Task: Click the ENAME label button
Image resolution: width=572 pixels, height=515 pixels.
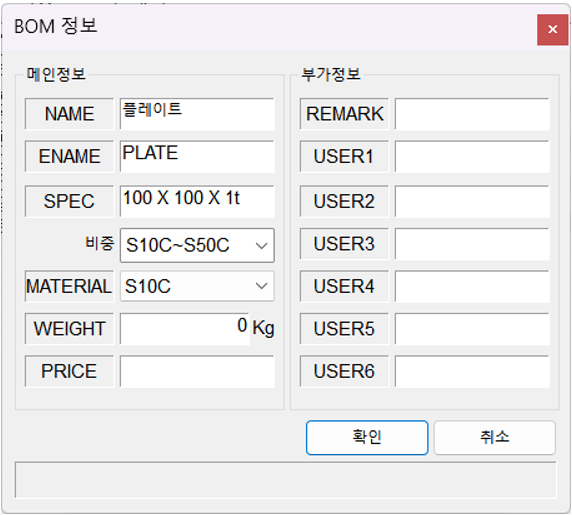Action: click(69, 156)
